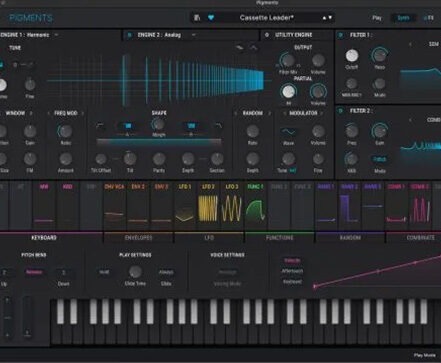This screenshot has height=363, width=441.
Task: Open Engine 2 Analog type dropdown
Action: [193, 35]
